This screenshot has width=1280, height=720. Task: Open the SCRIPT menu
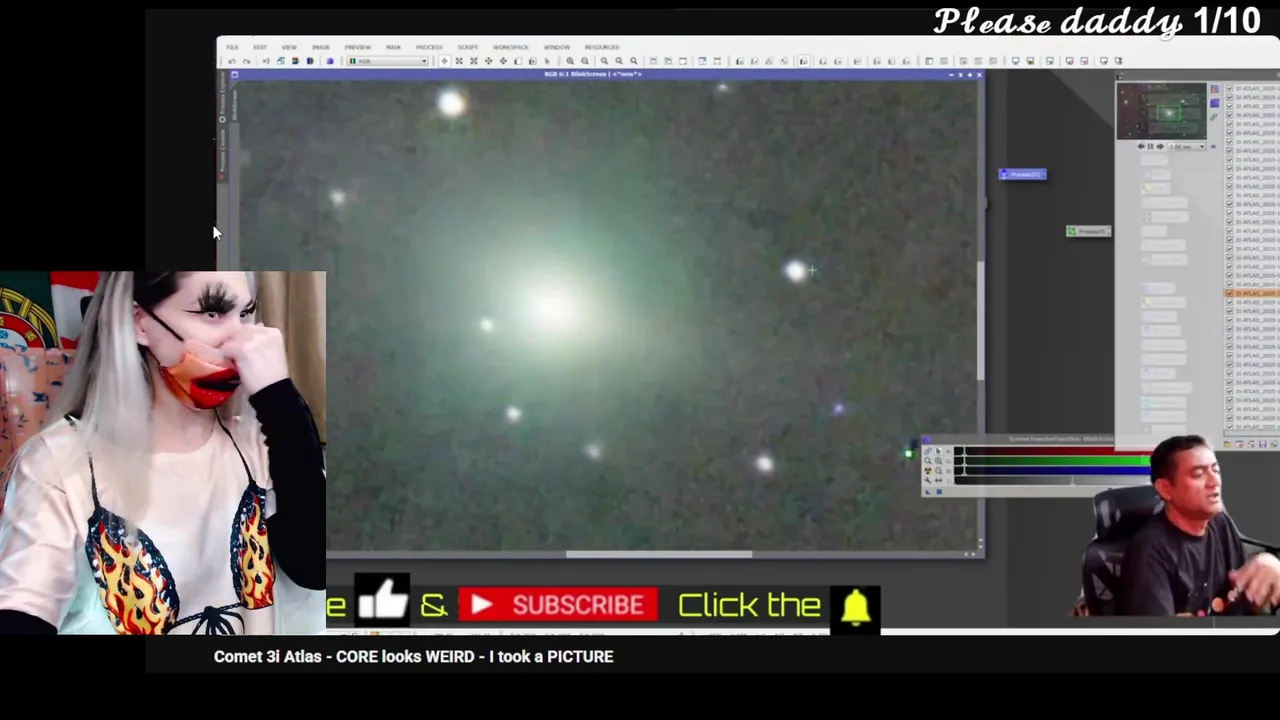(x=467, y=47)
